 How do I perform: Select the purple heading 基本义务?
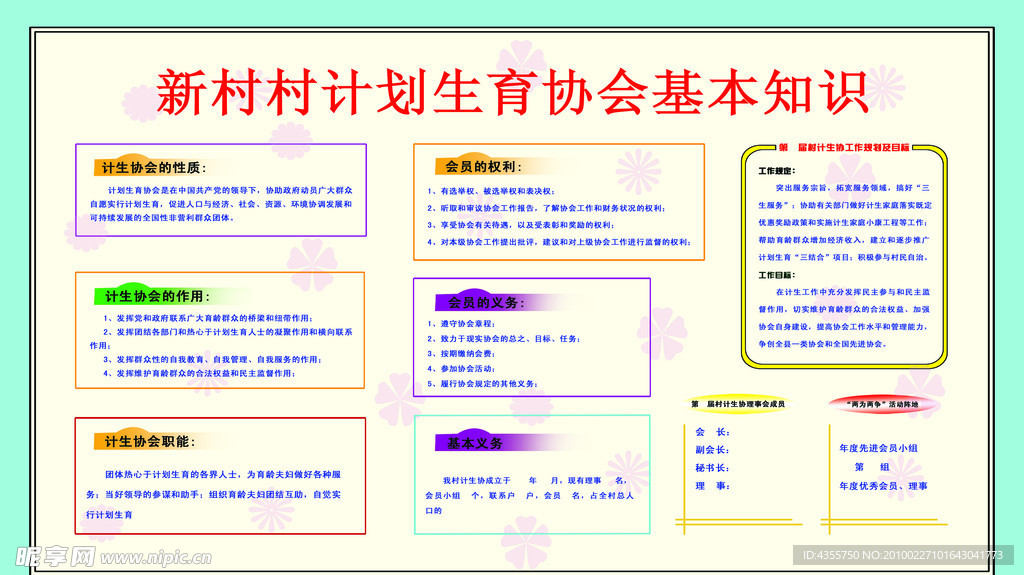[x=475, y=443]
